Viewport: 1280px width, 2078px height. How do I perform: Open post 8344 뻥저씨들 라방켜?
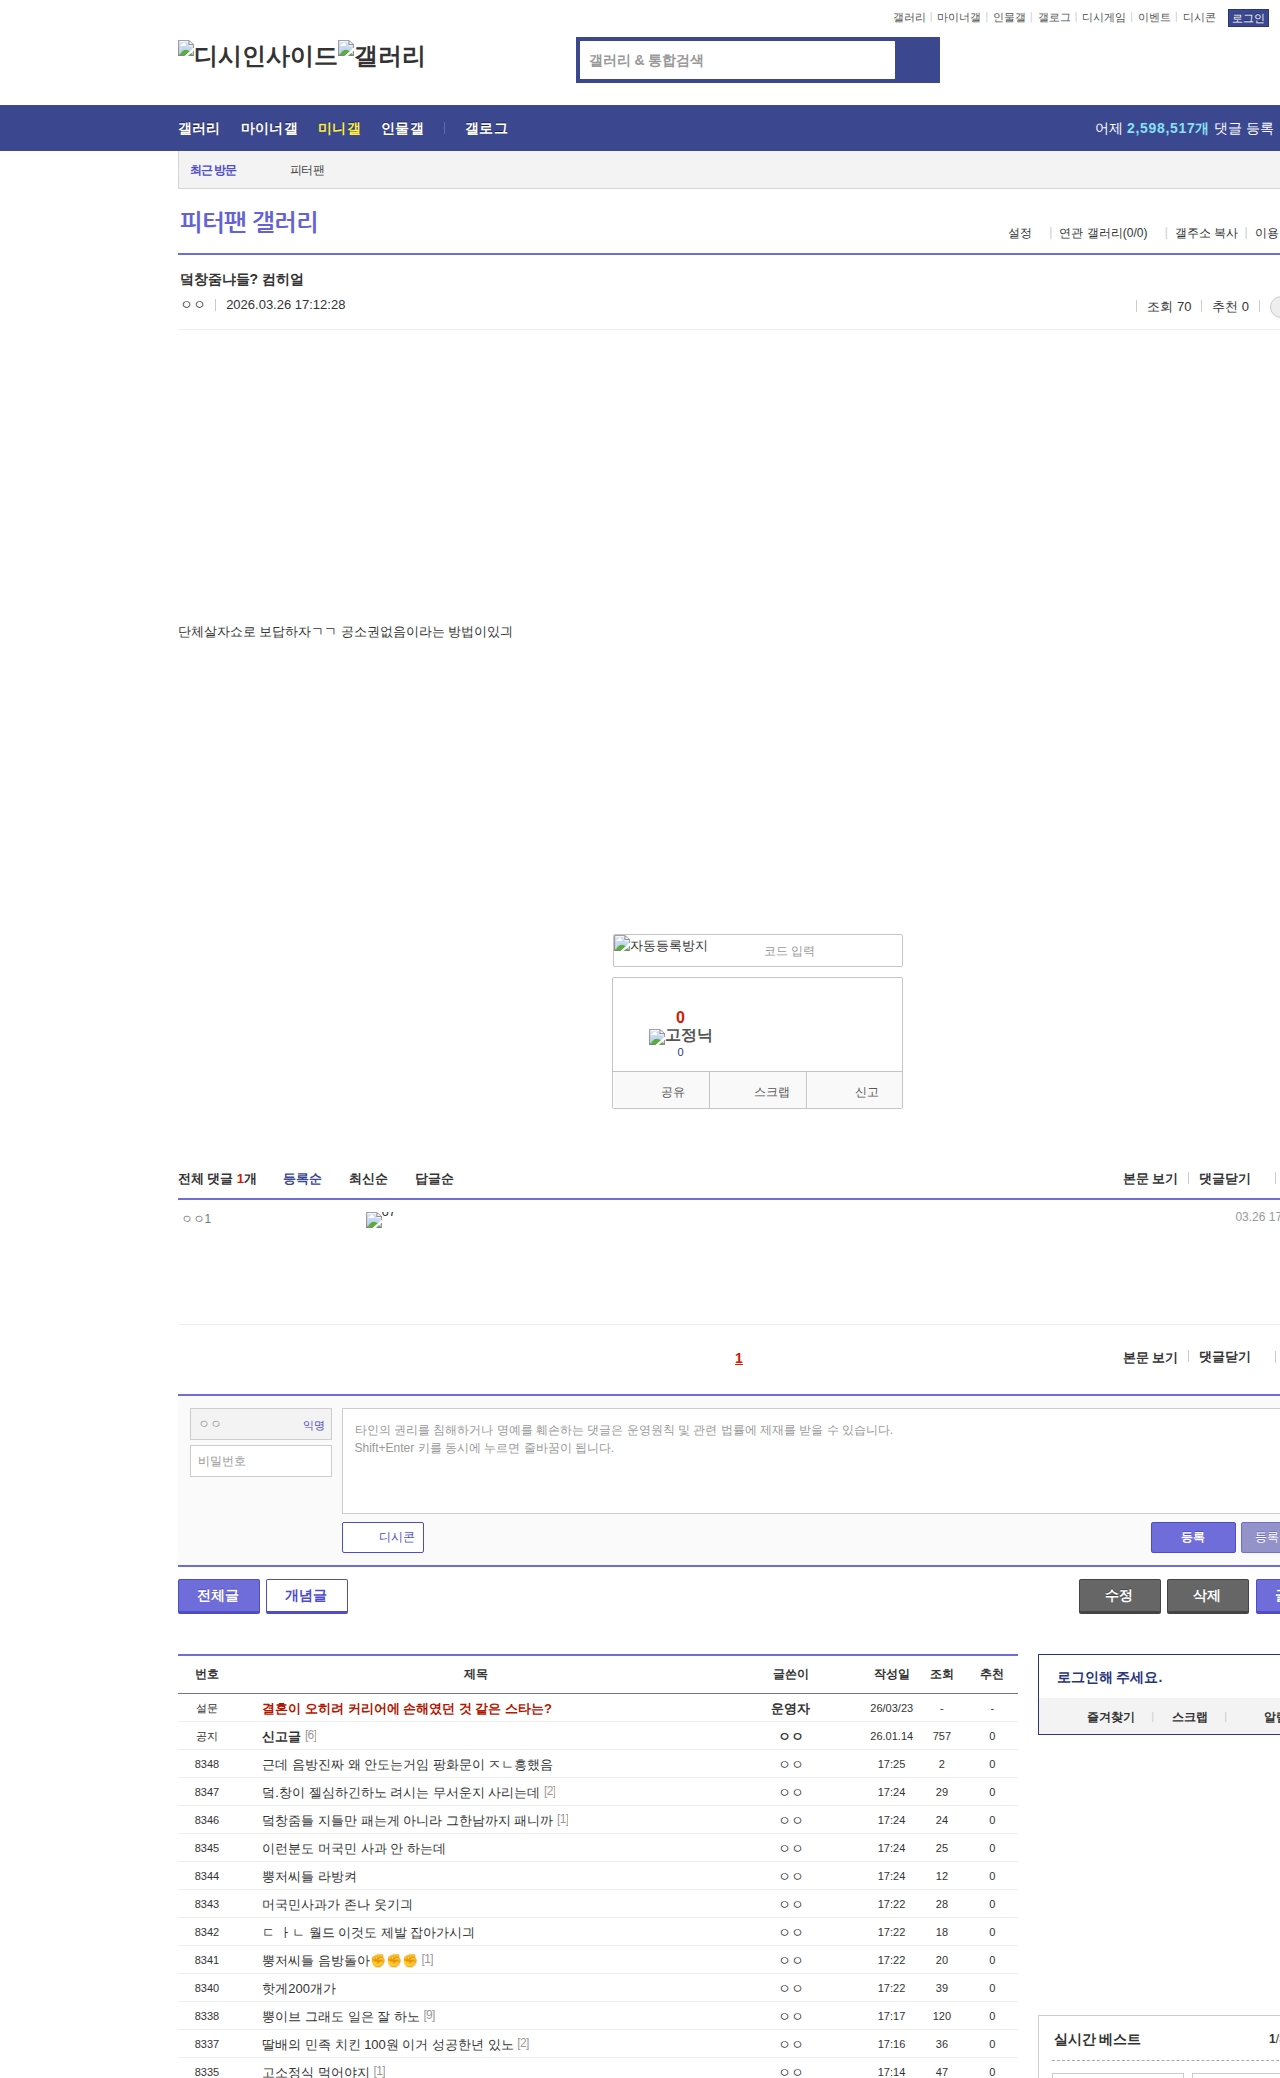point(309,1877)
